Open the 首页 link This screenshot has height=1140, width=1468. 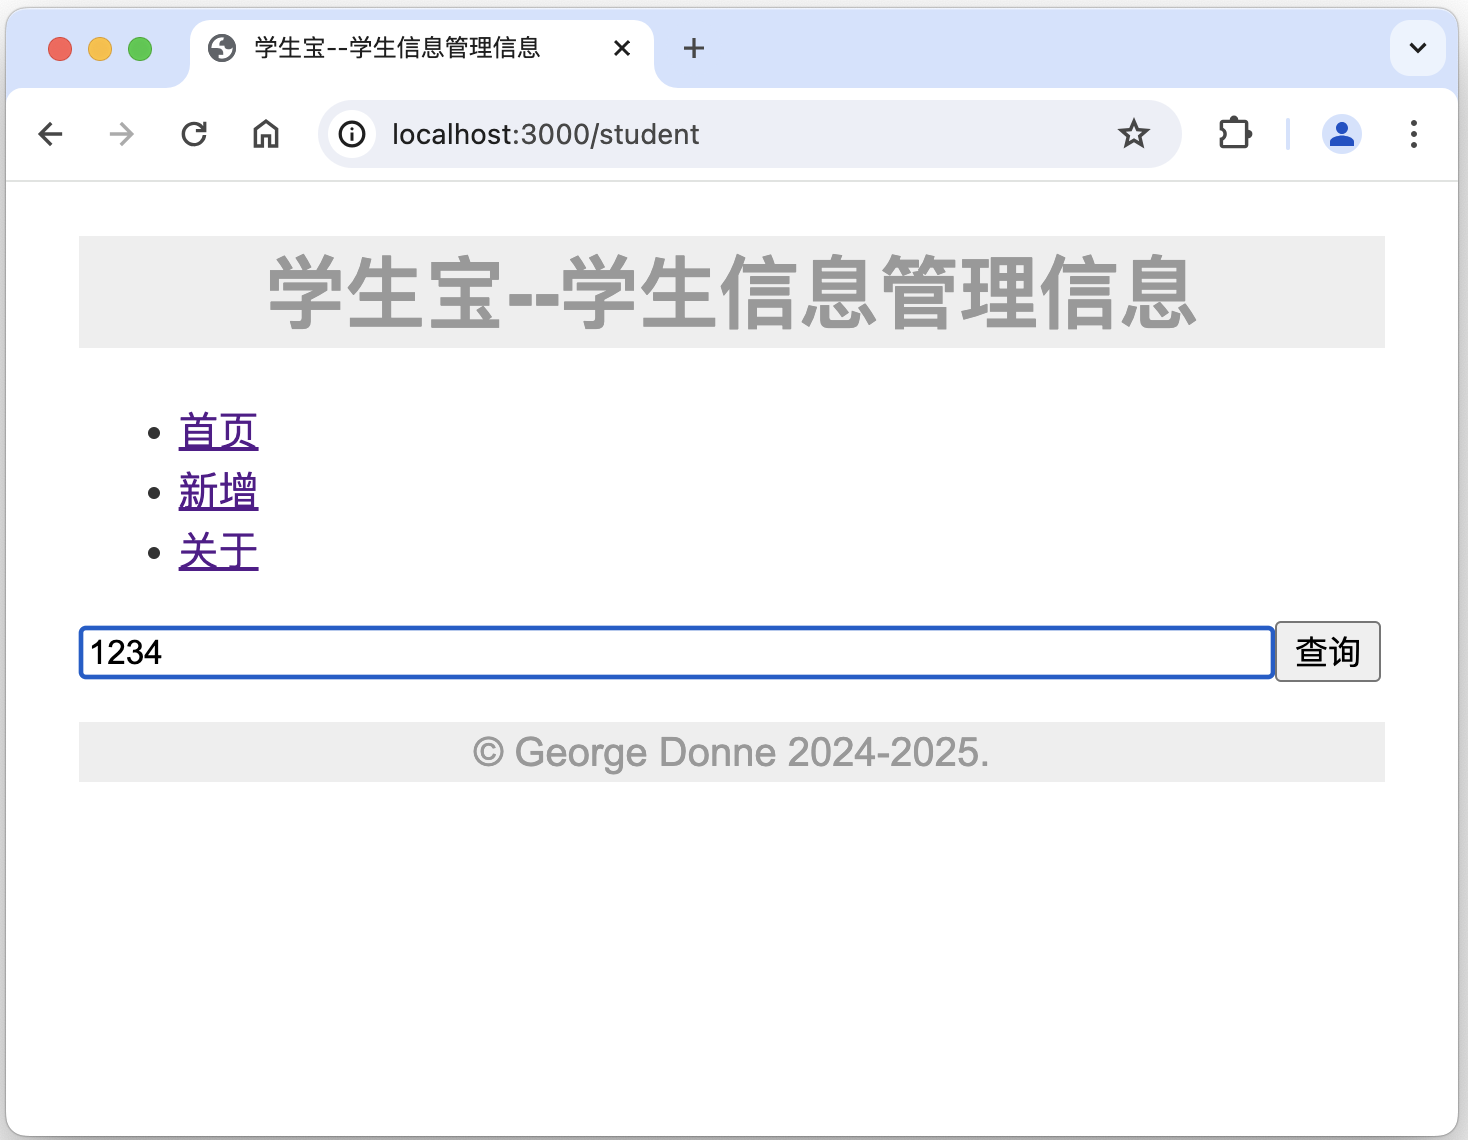click(218, 432)
